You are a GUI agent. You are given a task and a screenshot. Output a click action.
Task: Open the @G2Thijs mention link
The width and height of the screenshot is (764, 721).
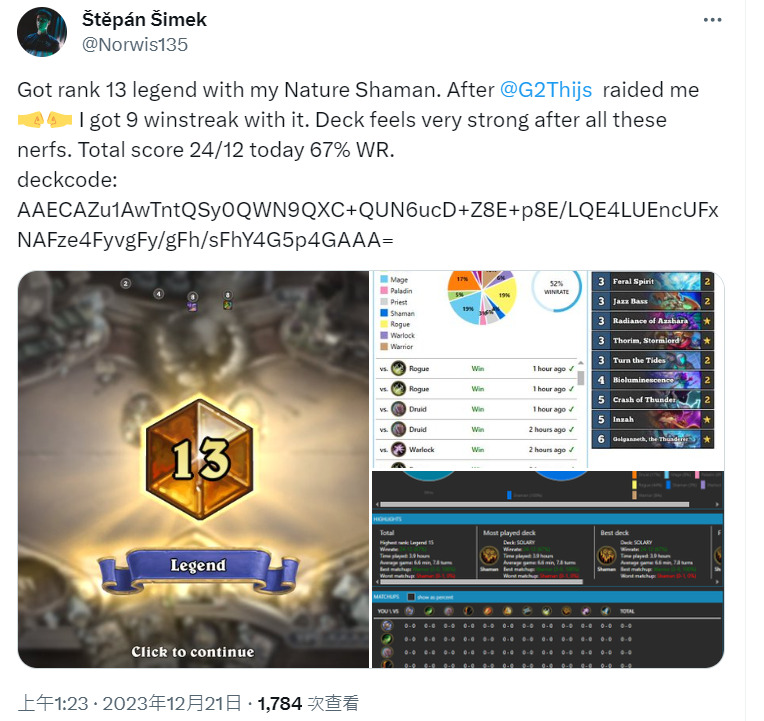pos(546,90)
